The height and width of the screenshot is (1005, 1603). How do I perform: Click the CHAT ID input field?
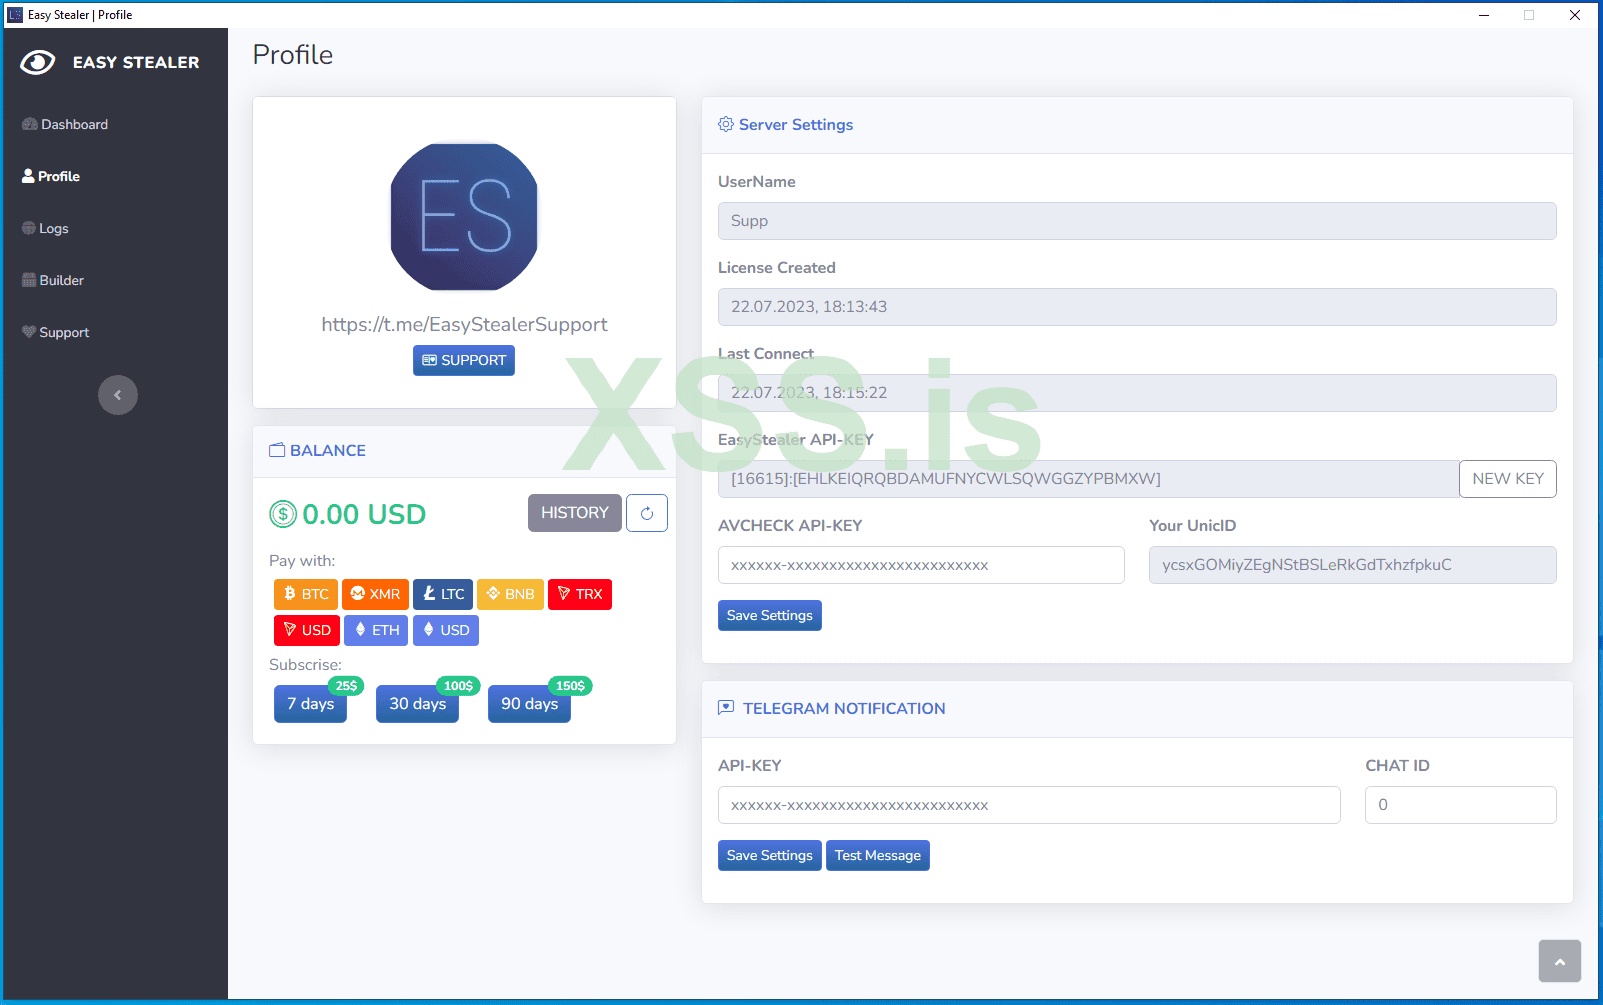point(1461,805)
